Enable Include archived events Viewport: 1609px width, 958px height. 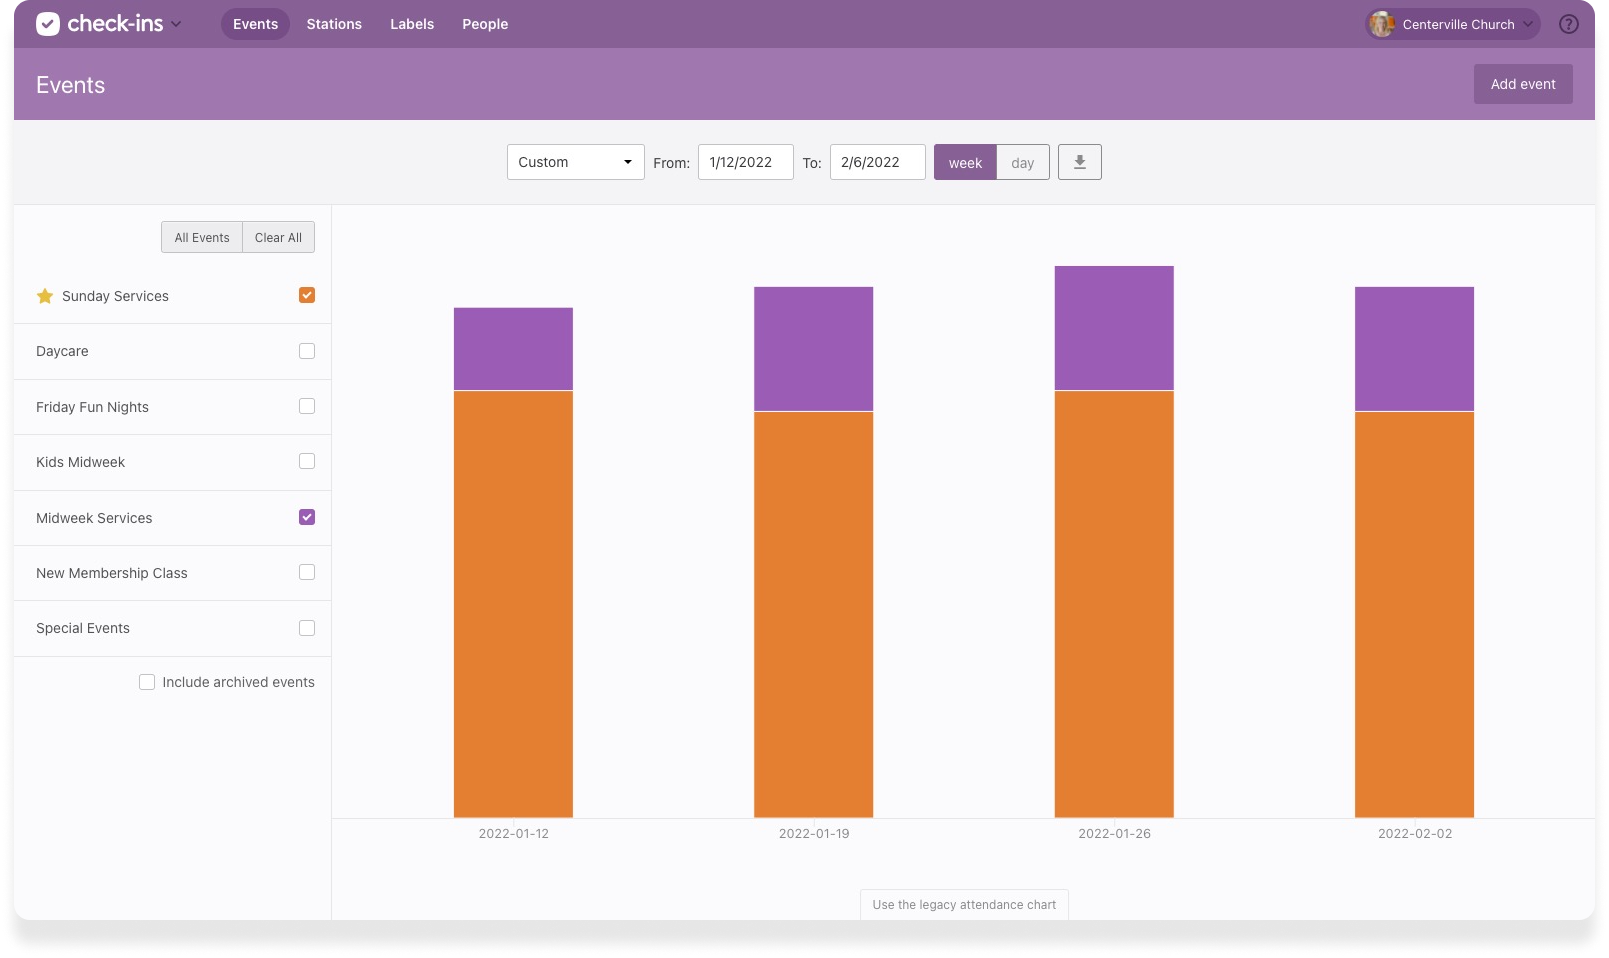tap(147, 681)
